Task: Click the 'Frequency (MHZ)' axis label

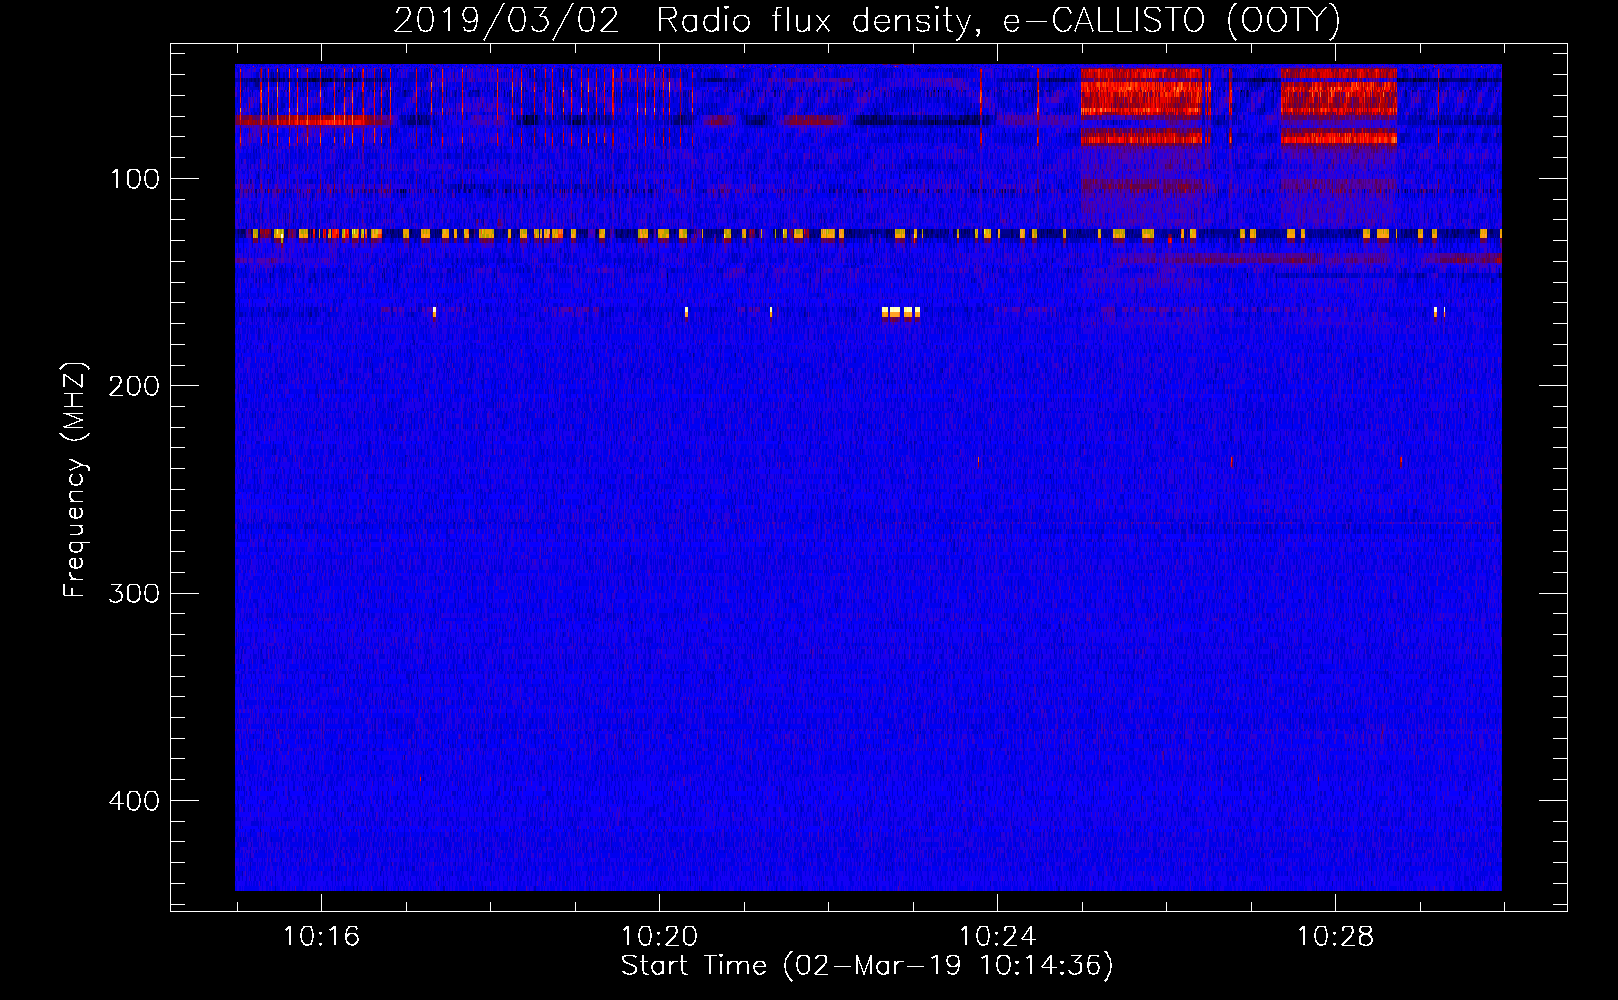Action: coord(76,480)
